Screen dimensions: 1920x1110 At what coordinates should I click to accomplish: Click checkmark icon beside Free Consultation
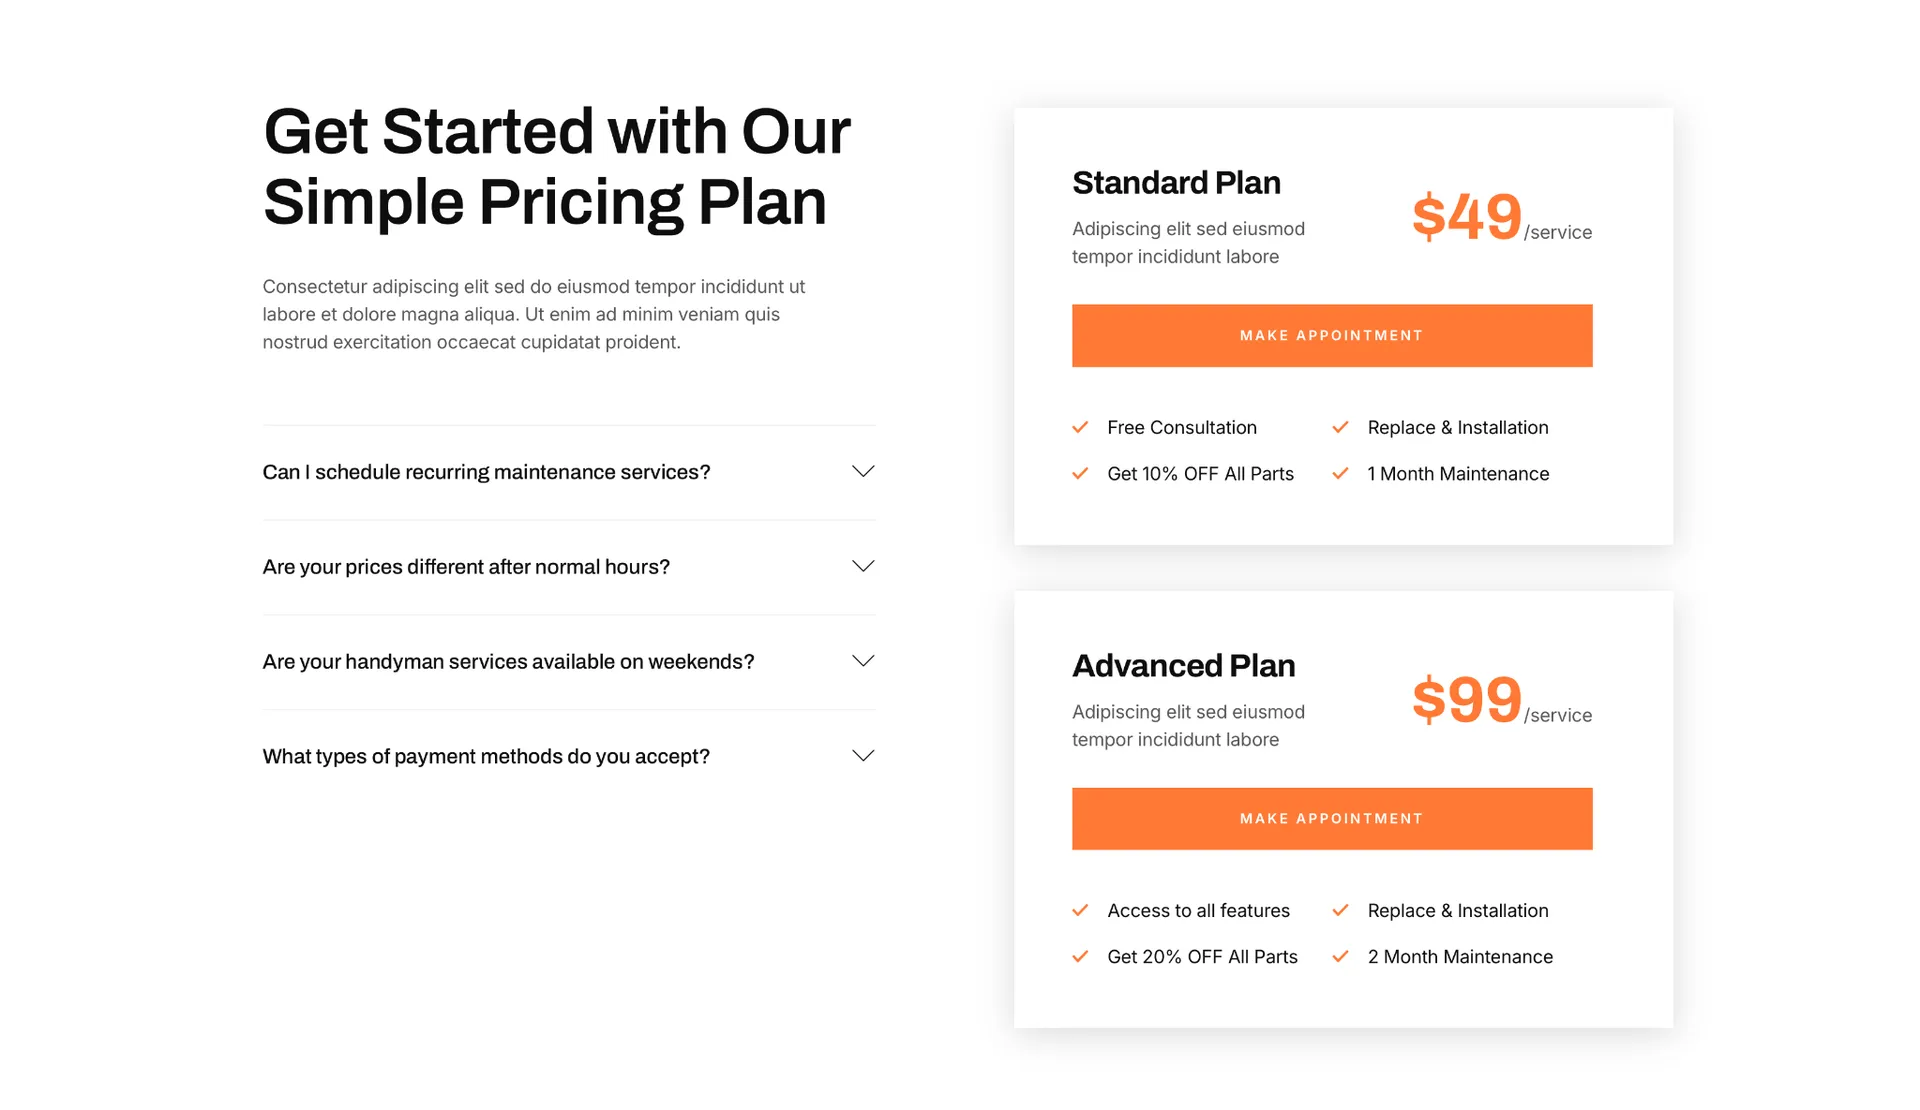point(1080,427)
